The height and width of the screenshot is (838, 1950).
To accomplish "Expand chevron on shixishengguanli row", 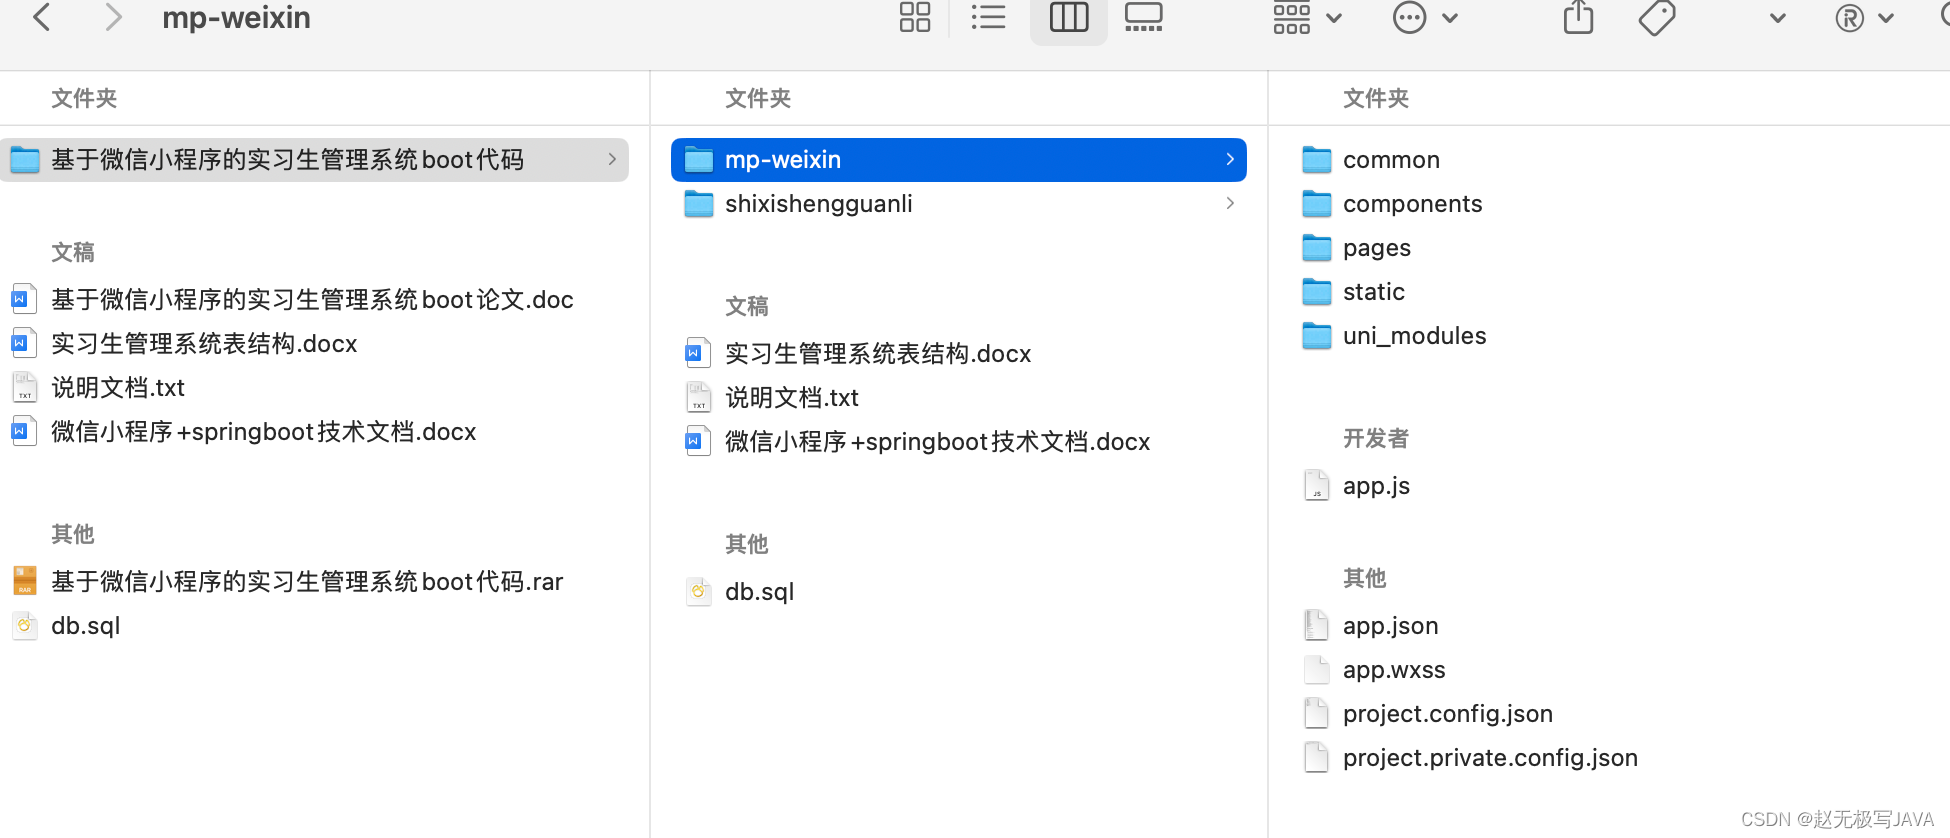I will [1230, 204].
